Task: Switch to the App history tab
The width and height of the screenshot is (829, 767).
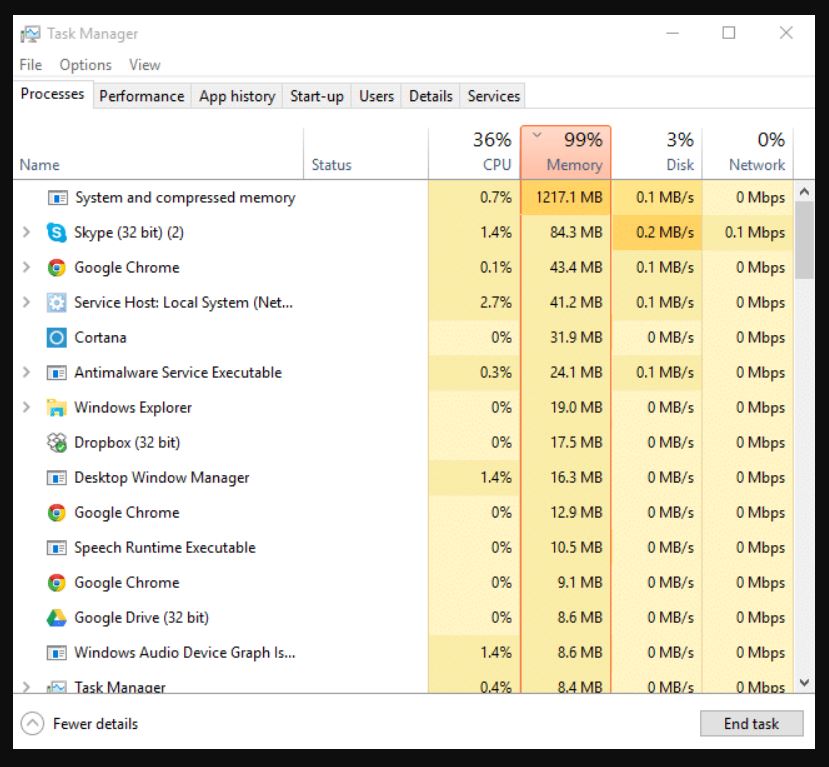Action: click(x=237, y=96)
